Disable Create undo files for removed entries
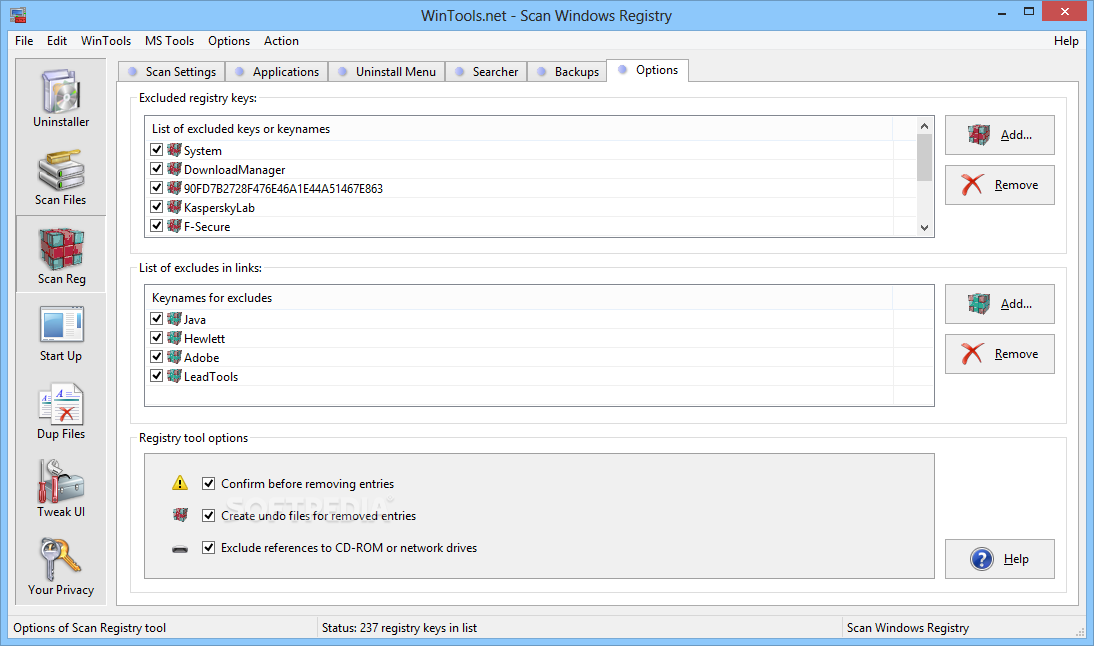 [x=208, y=516]
